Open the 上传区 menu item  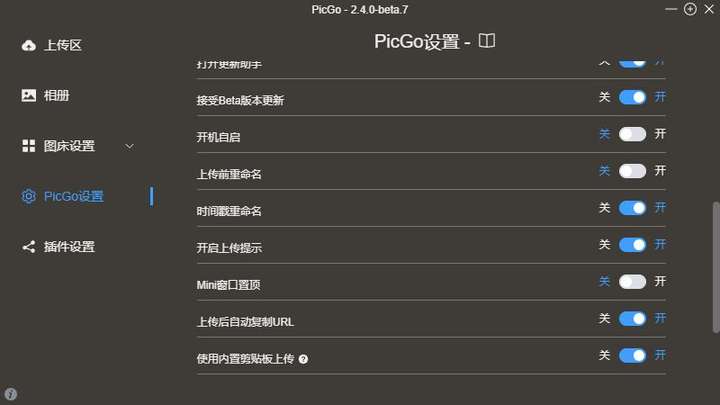click(x=62, y=45)
